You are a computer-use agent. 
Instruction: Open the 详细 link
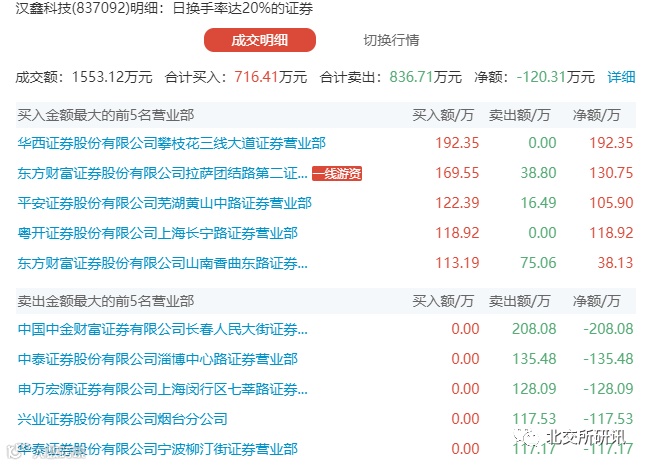point(621,77)
